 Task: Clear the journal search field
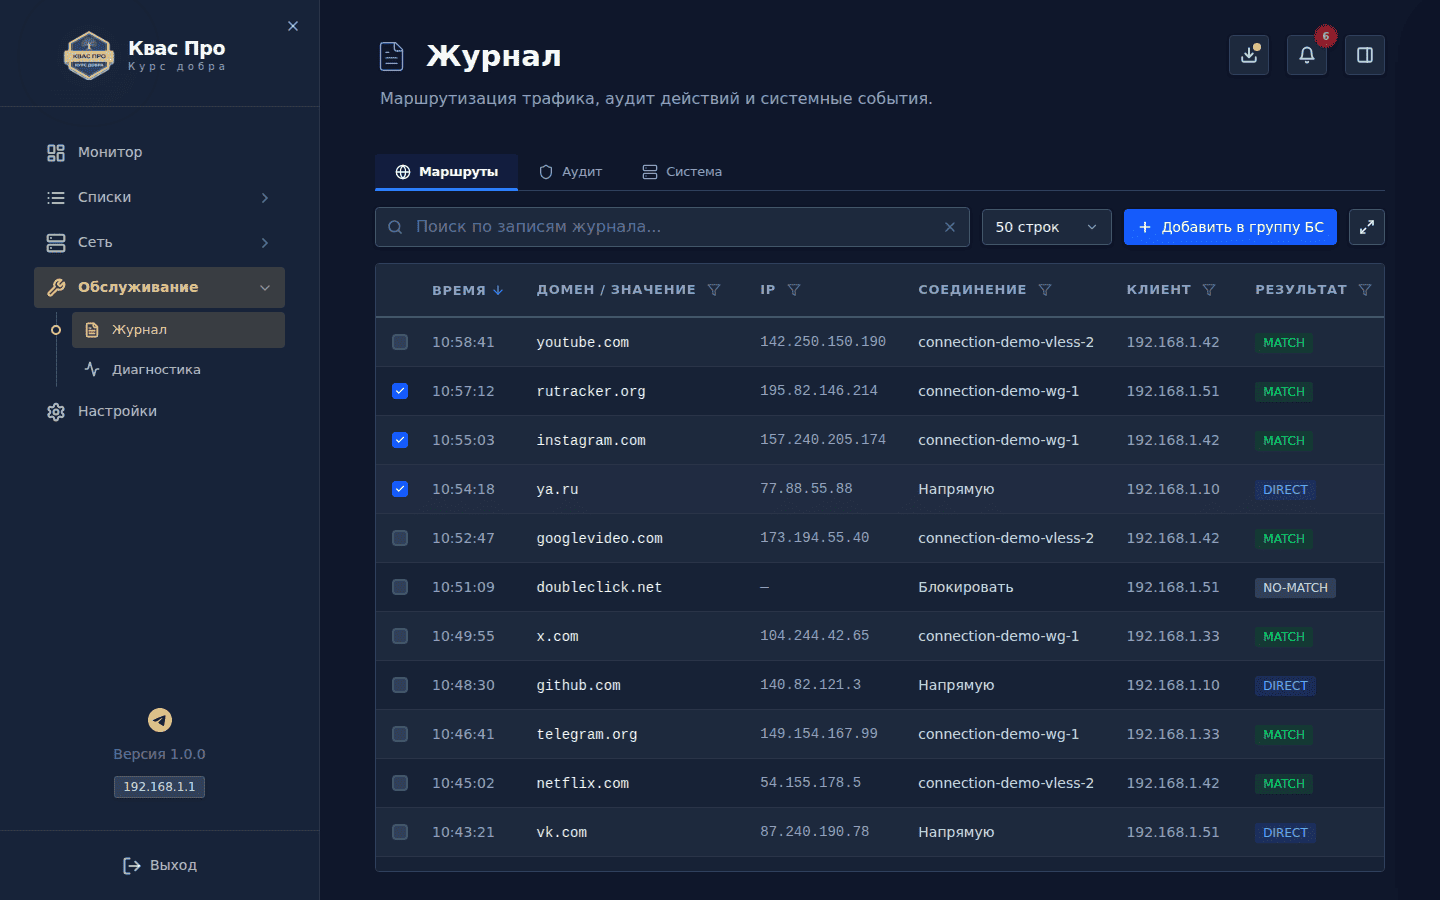[x=950, y=227]
